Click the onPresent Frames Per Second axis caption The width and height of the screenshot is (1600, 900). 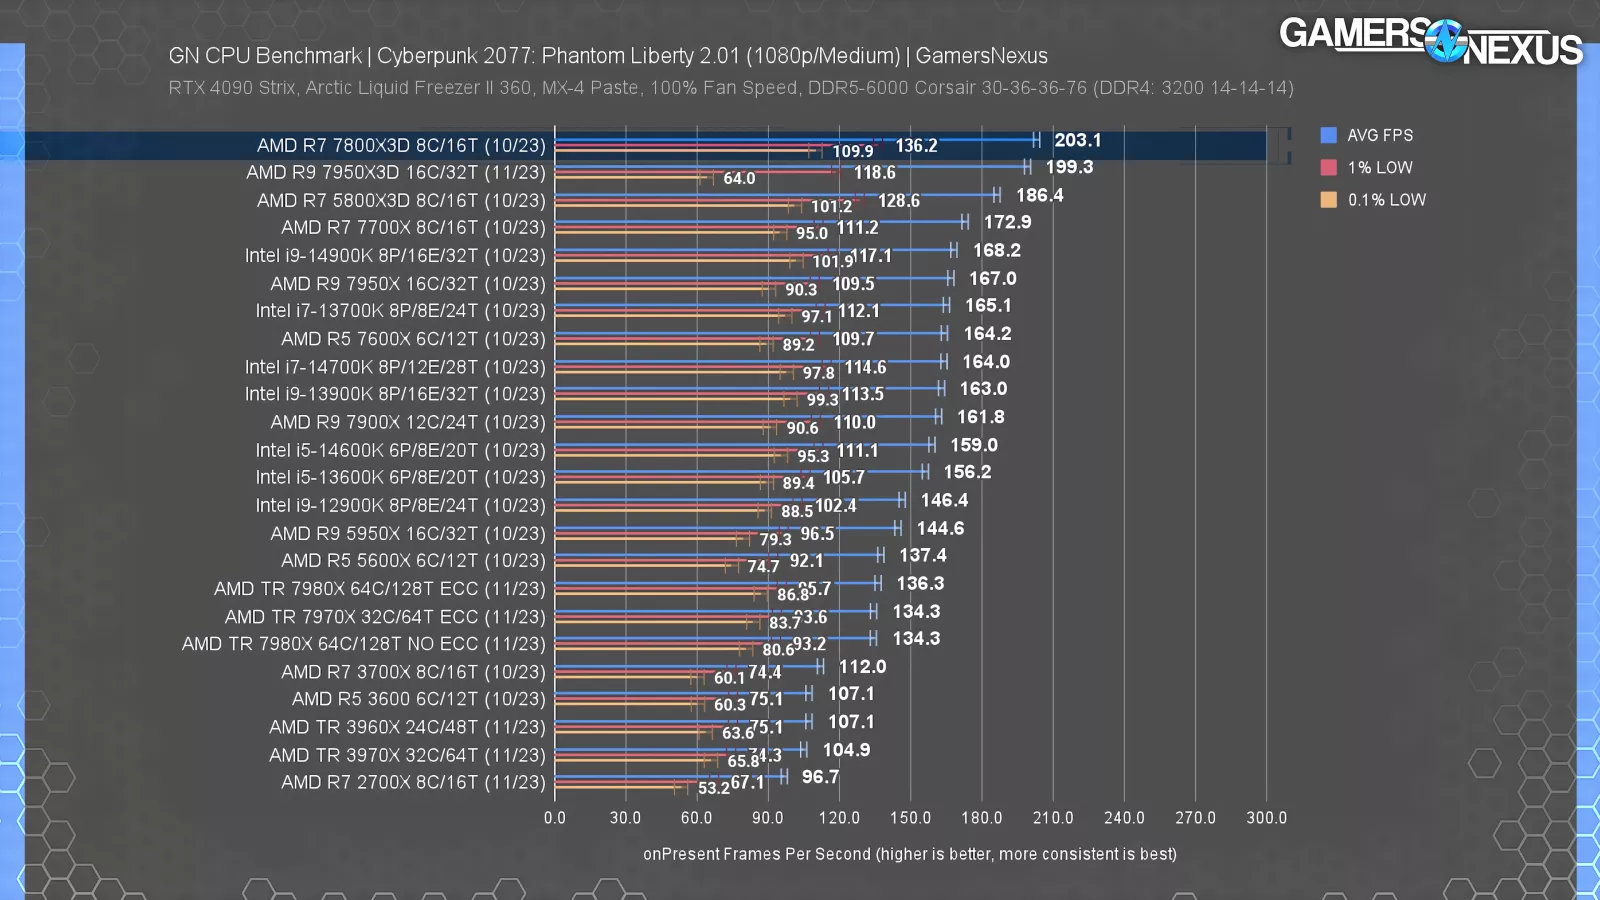click(909, 854)
